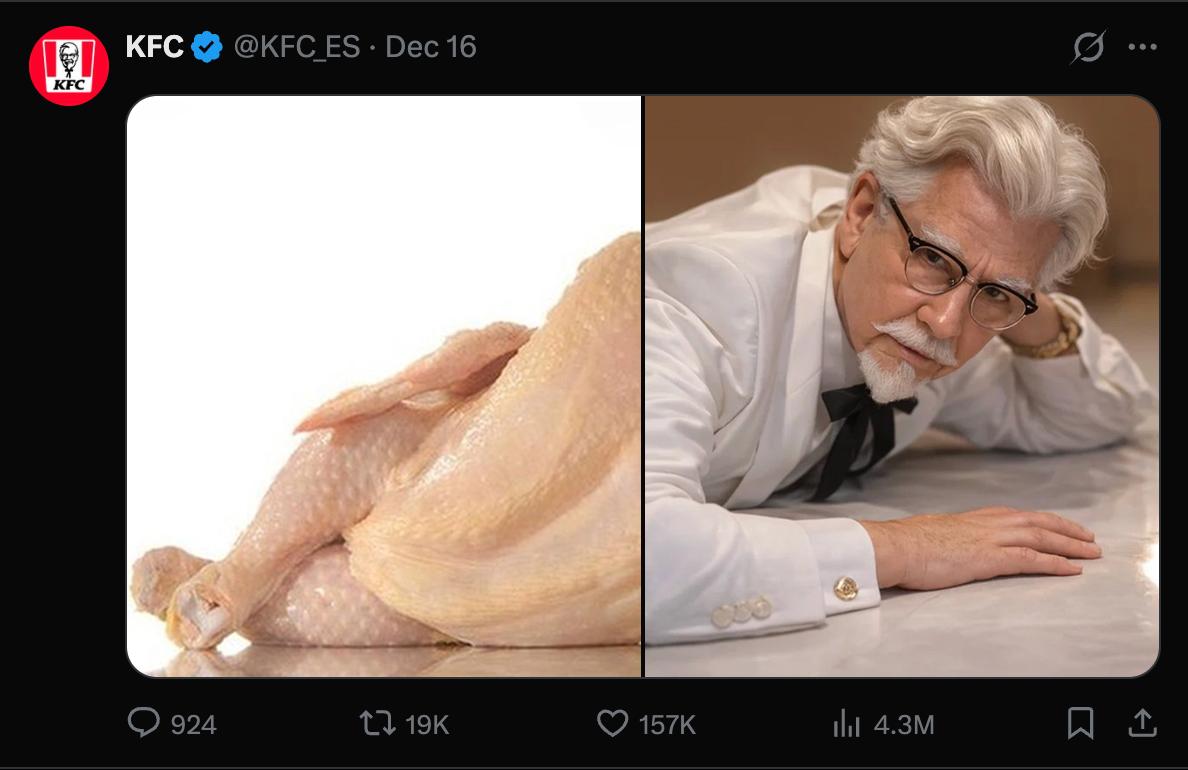Screen dimensions: 1188x770
Task: Click the 924 replies count
Action: 193,724
